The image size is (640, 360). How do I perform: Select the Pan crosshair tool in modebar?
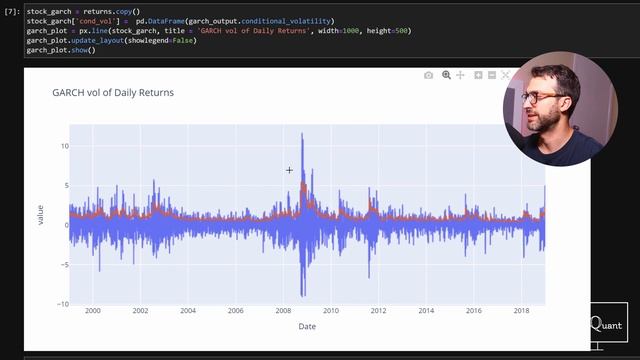pyautogui.click(x=460, y=75)
